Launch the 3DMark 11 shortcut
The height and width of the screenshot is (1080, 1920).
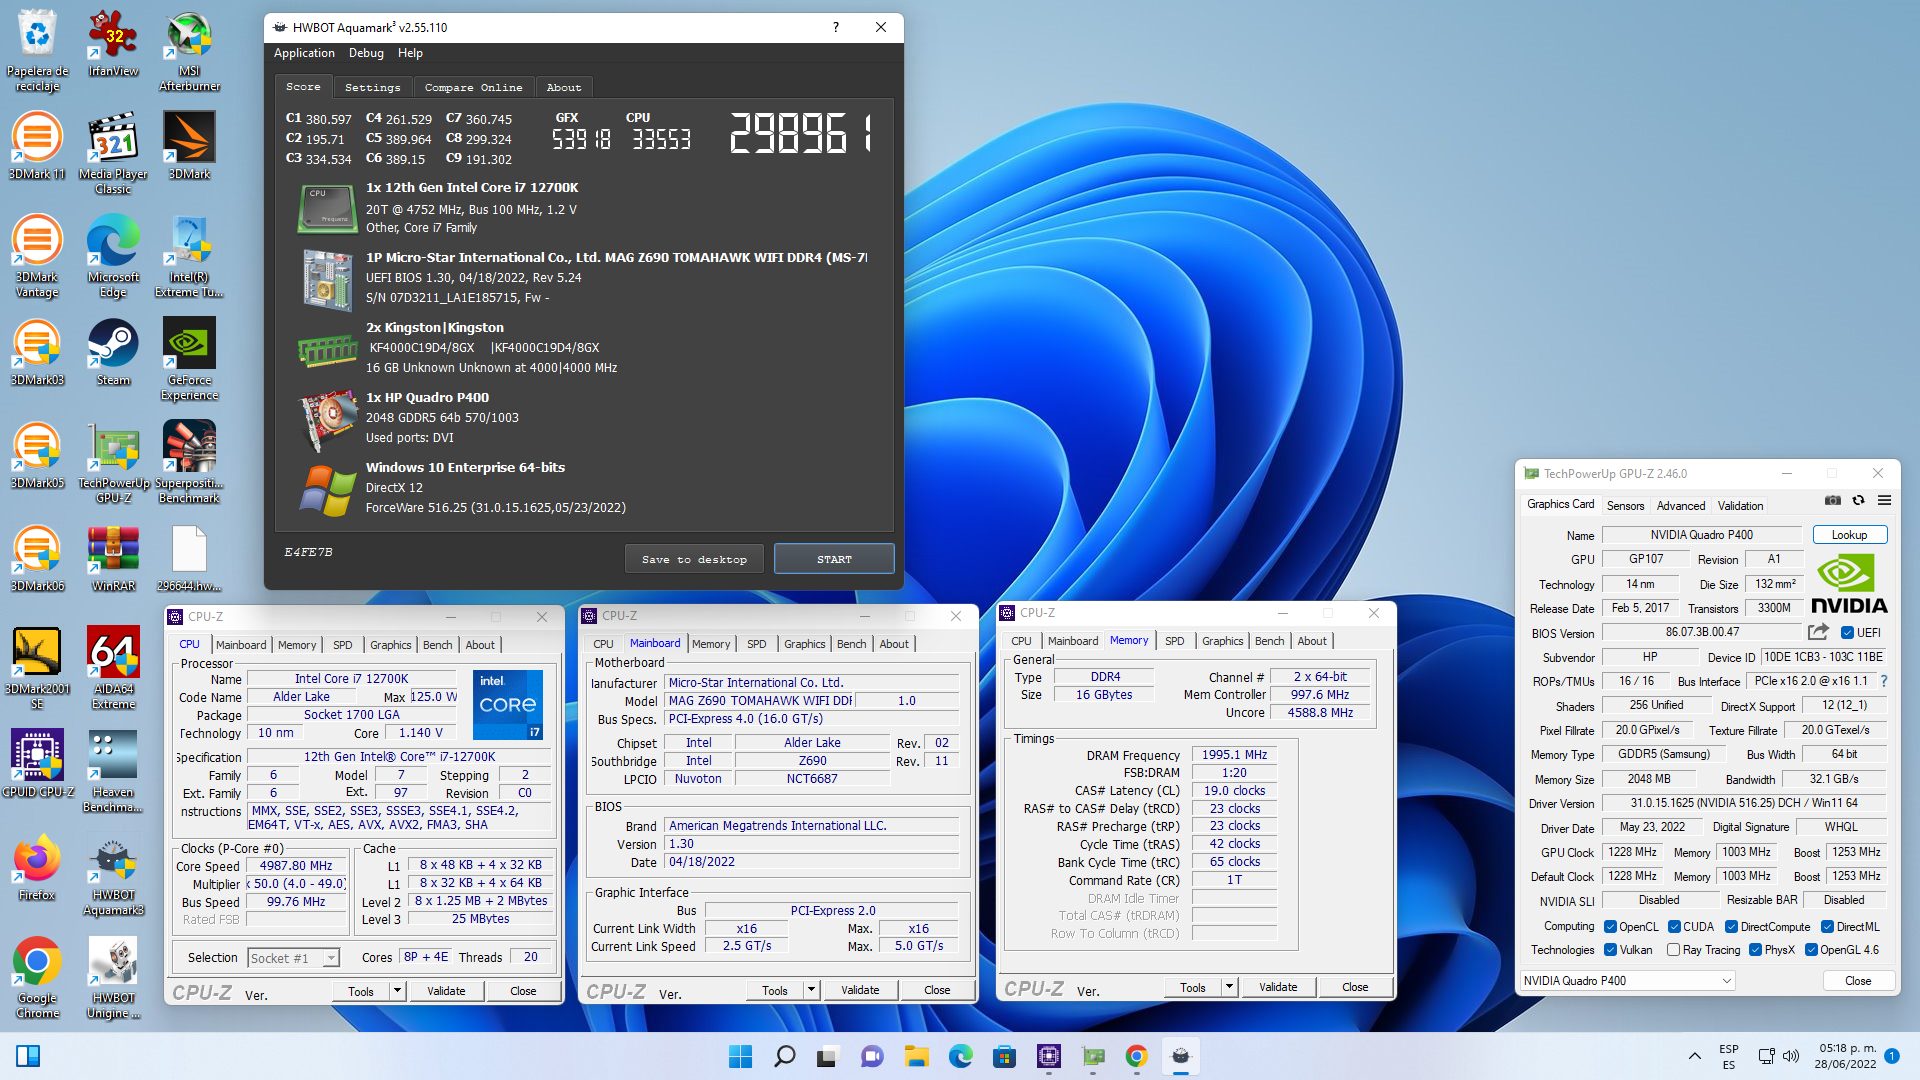point(37,147)
